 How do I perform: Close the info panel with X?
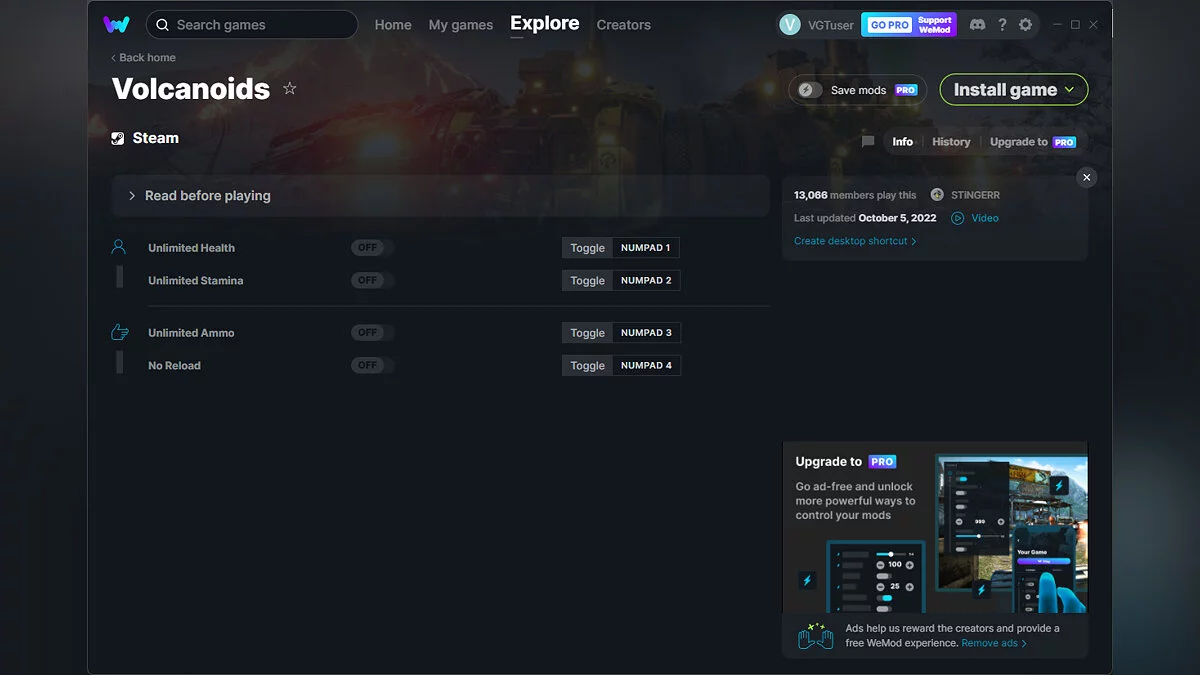[x=1087, y=177]
